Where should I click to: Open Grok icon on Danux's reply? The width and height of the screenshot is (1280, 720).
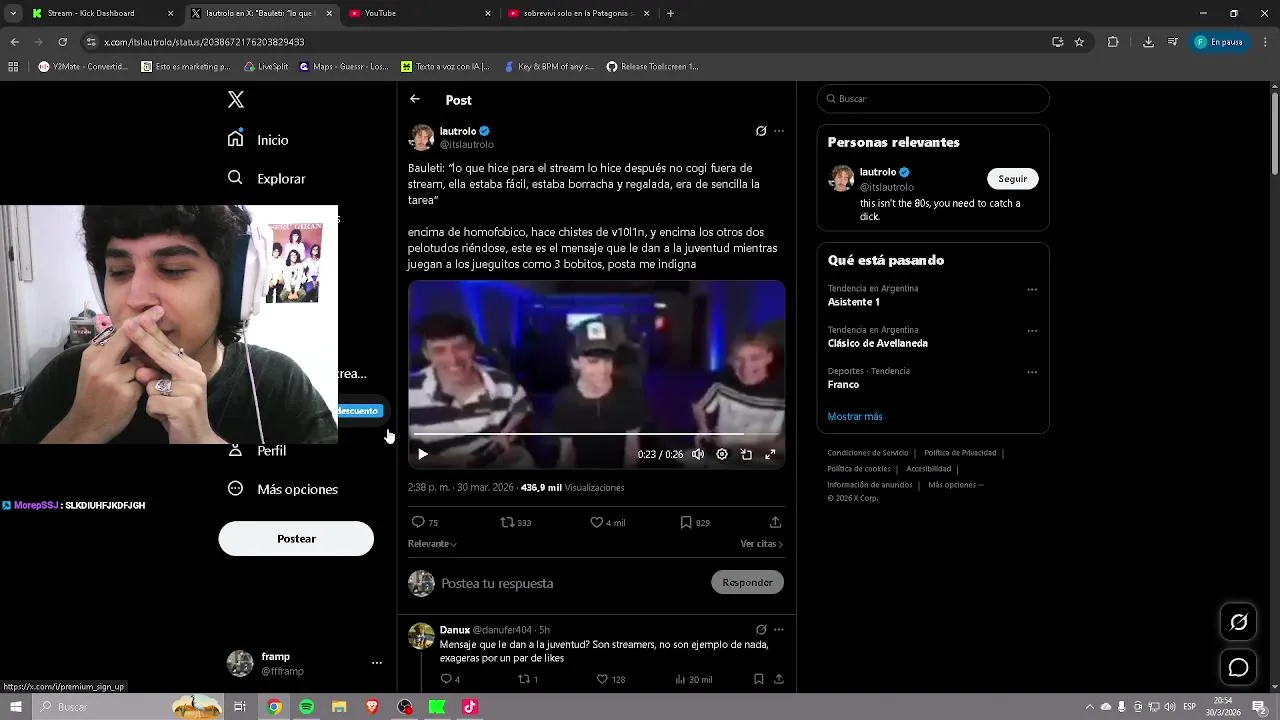761,630
